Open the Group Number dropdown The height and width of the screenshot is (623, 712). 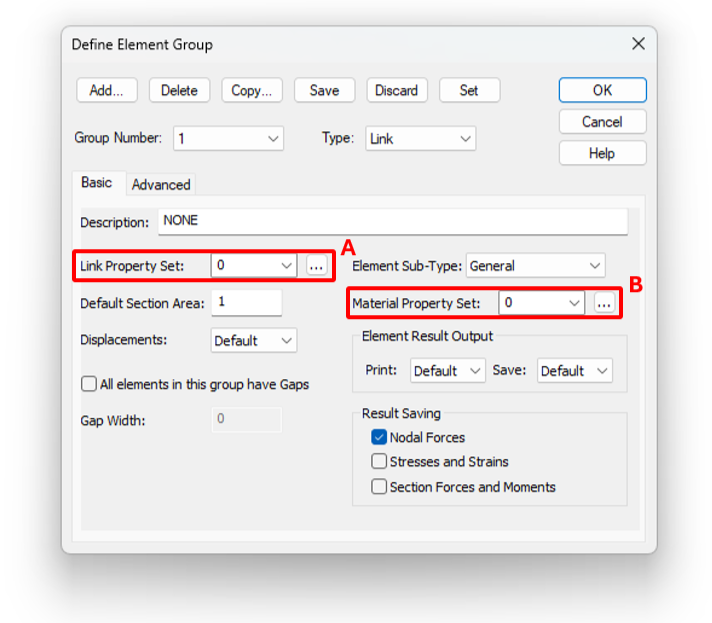tap(228, 138)
